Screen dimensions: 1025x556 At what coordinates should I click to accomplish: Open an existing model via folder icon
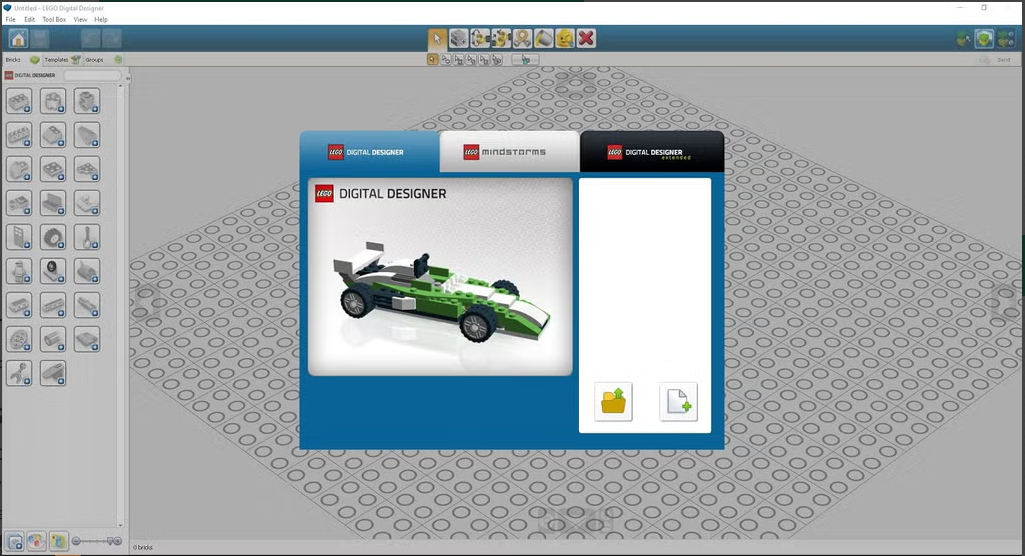(613, 401)
